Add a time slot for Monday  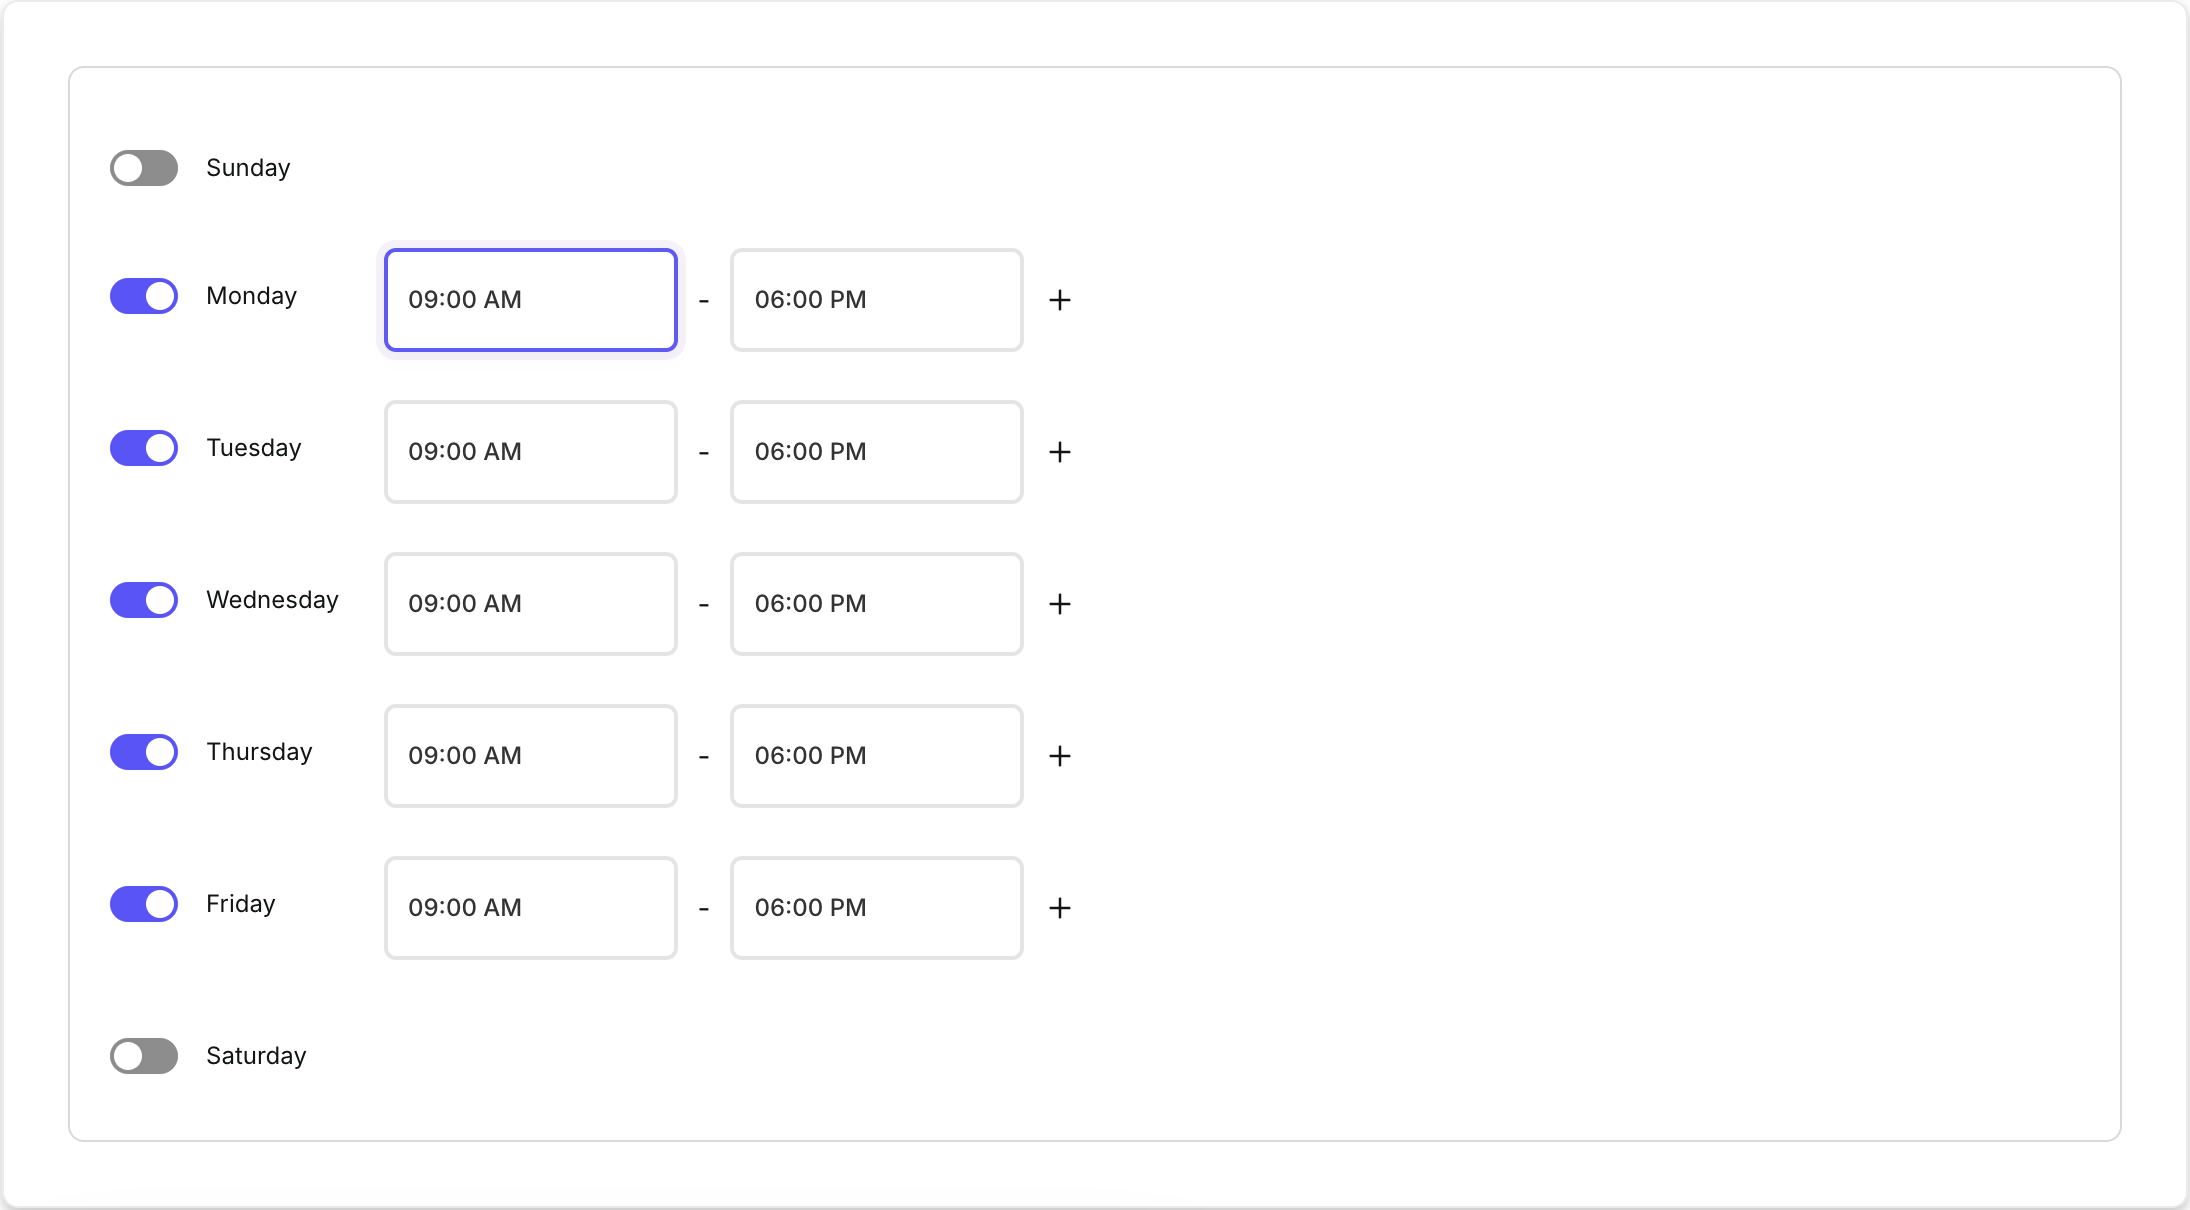[1060, 300]
